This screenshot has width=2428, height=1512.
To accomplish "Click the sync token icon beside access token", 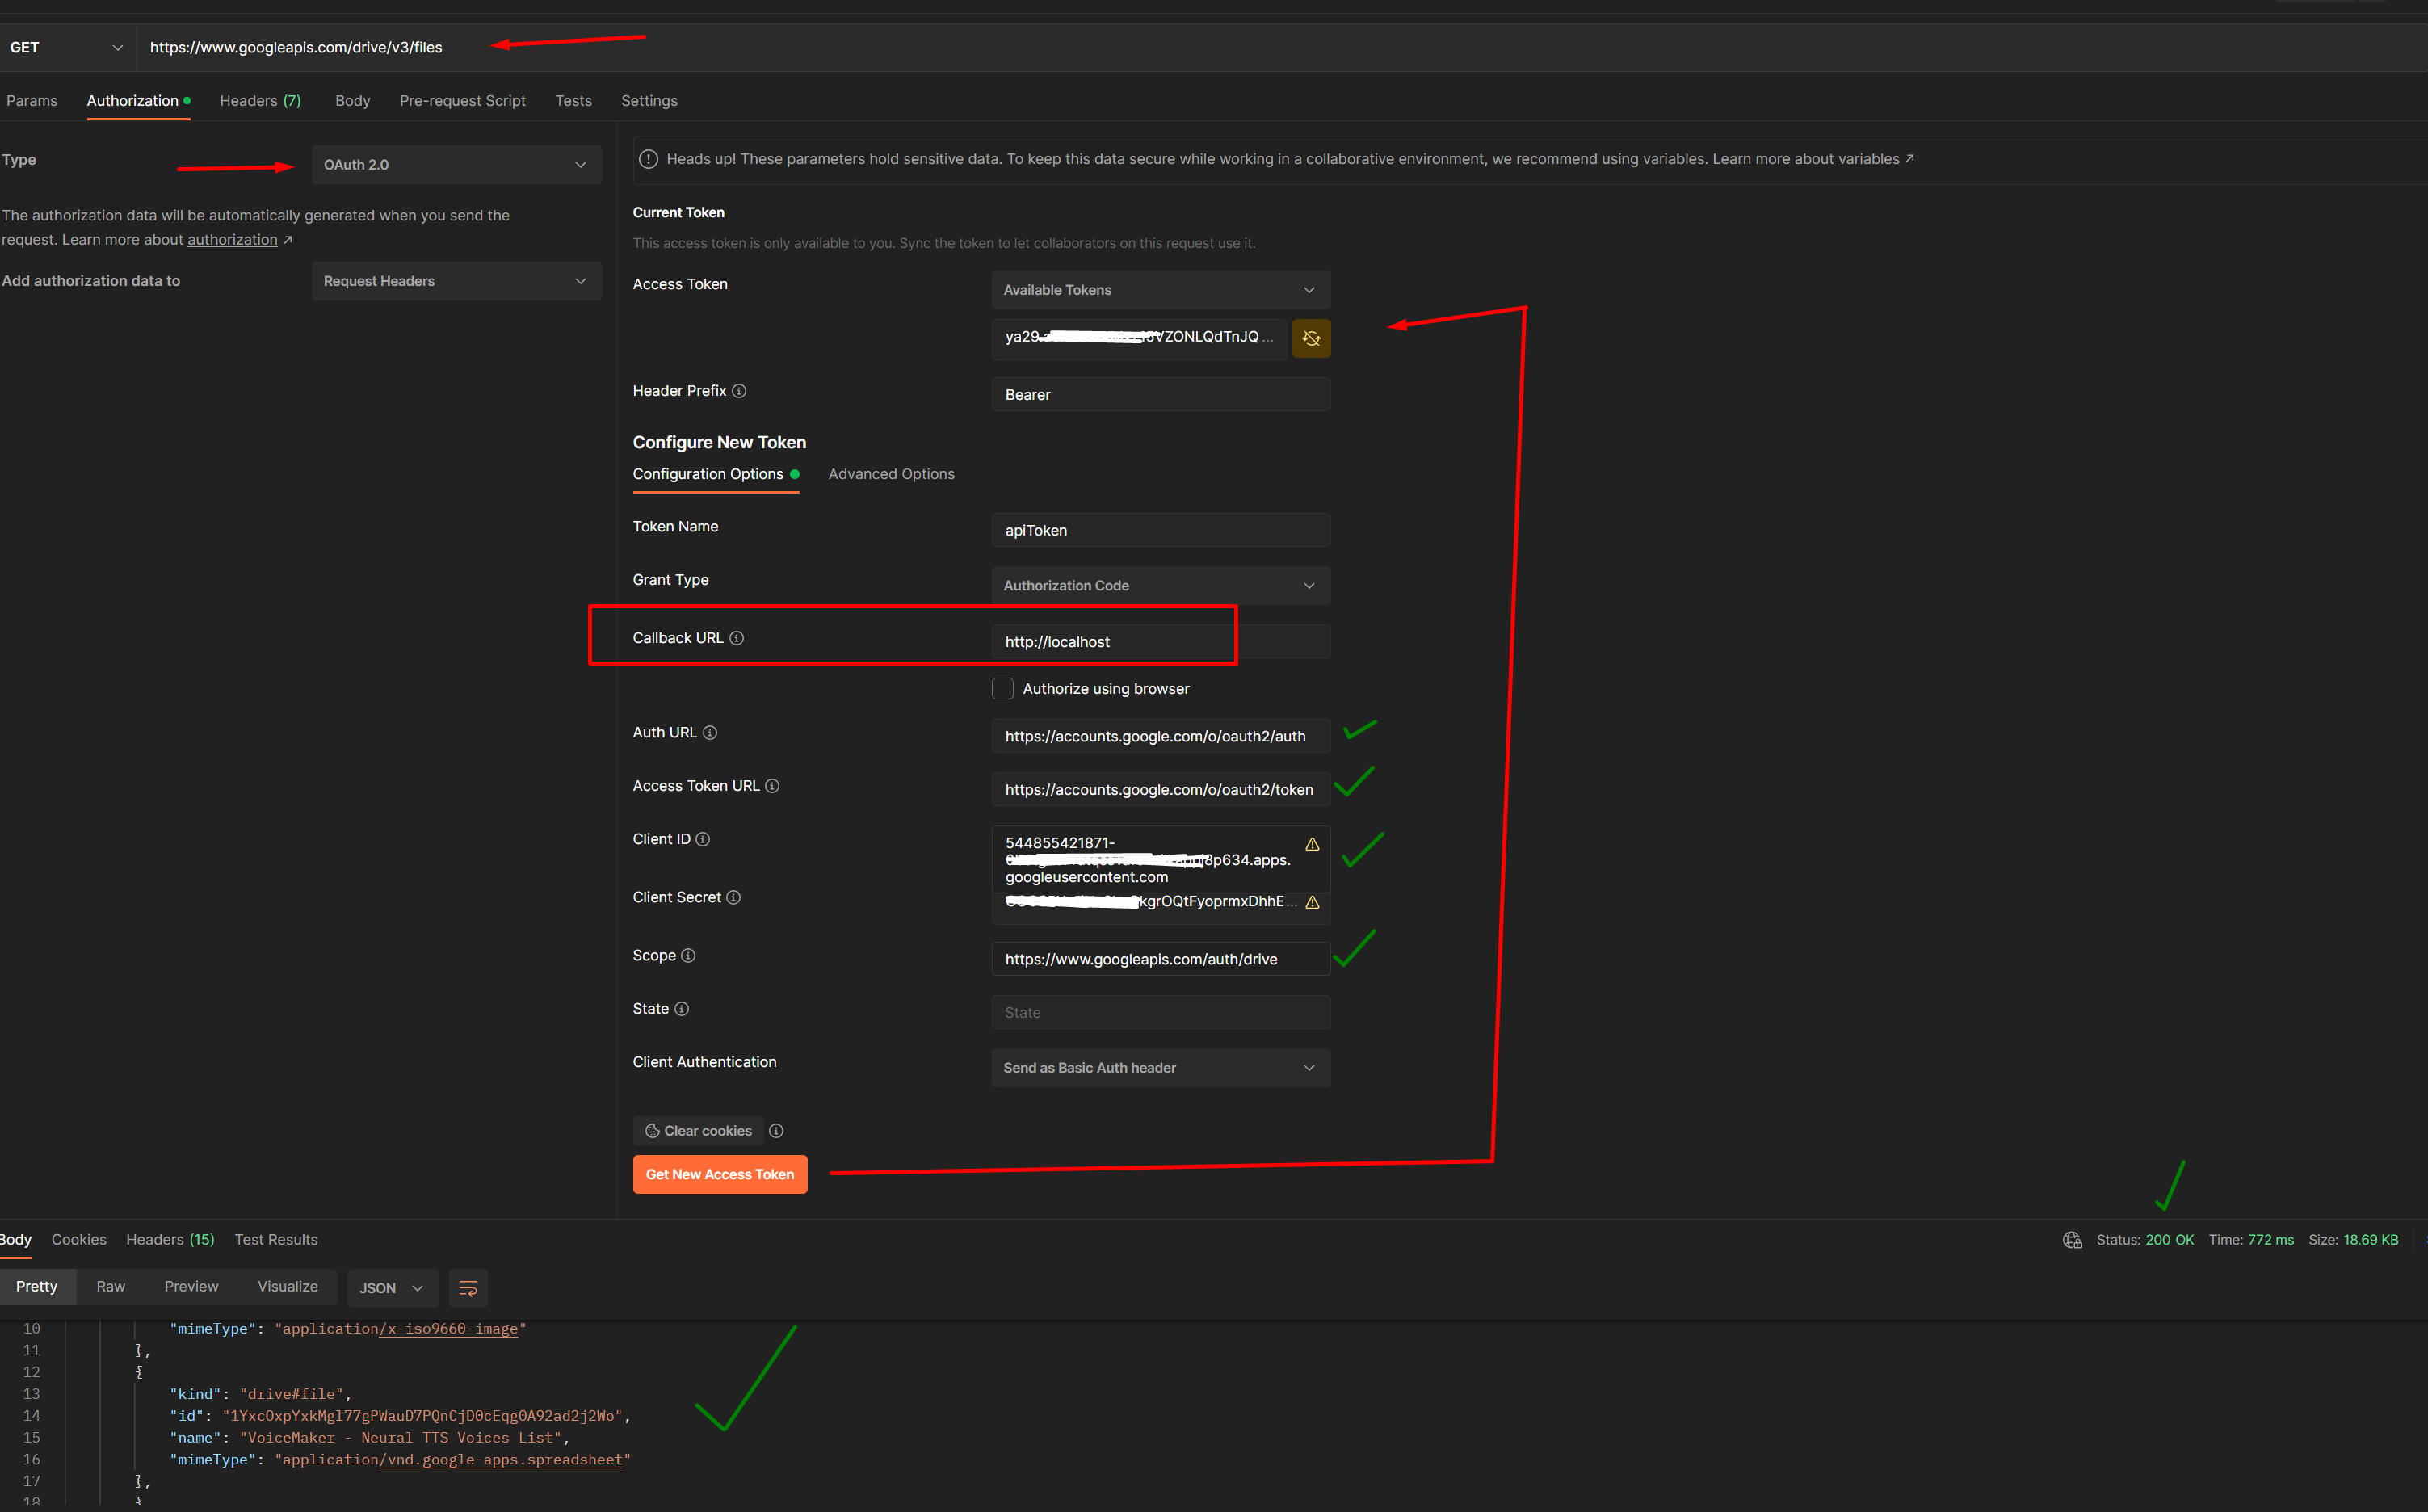I will [x=1311, y=338].
